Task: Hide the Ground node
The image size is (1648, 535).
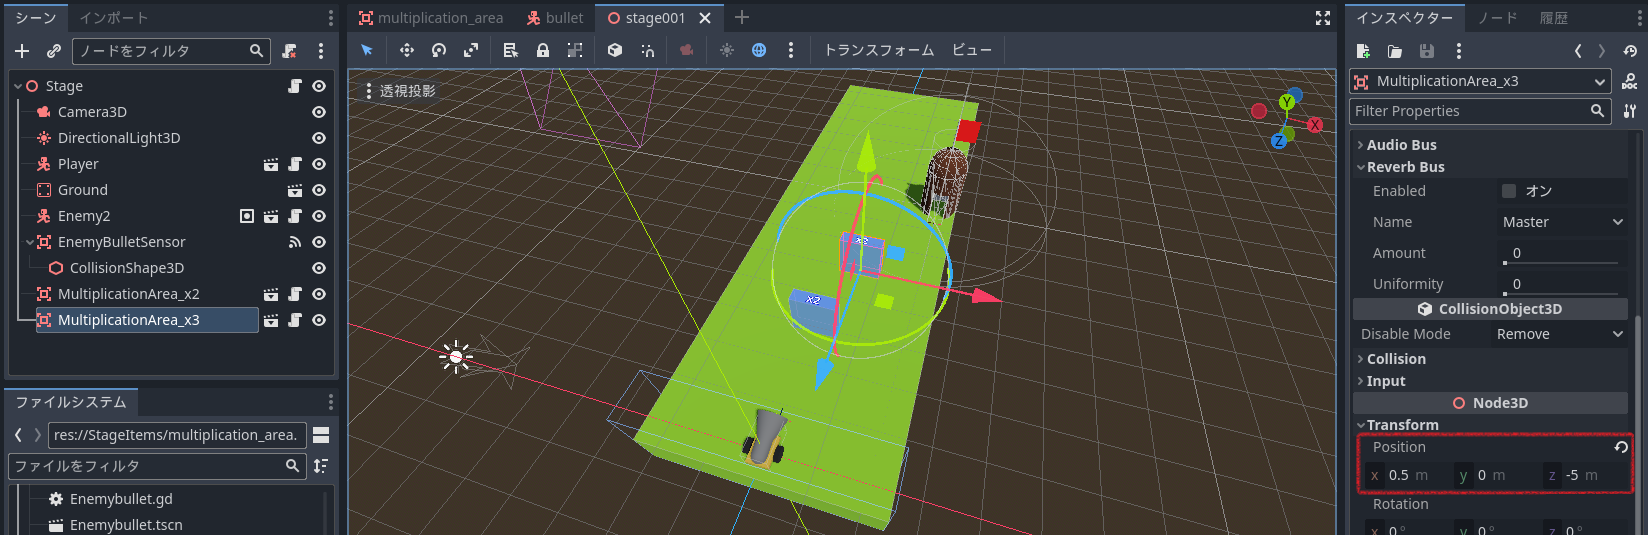Action: (x=319, y=190)
